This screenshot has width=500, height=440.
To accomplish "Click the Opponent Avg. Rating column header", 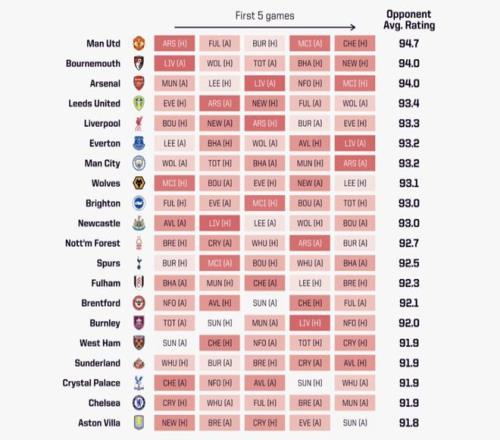I will (409, 20).
